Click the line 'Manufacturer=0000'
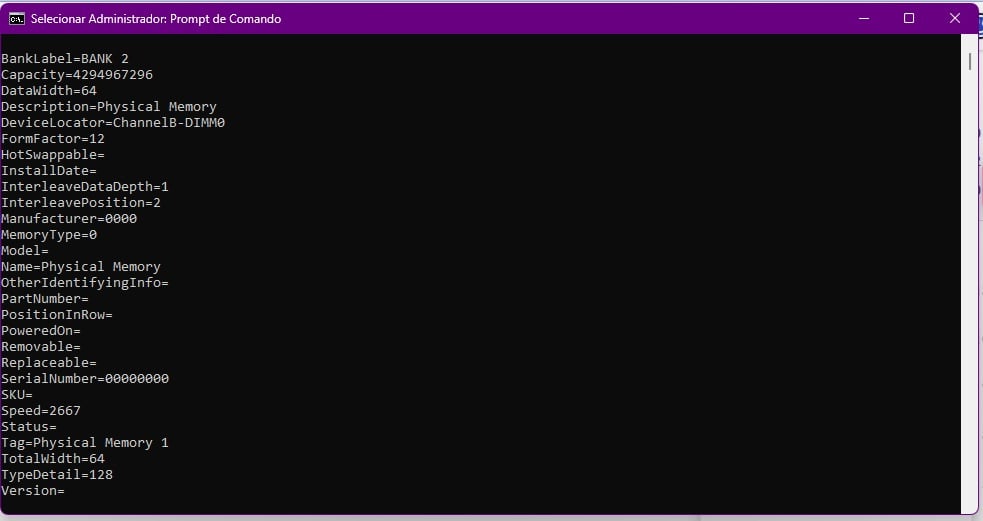 coord(69,219)
